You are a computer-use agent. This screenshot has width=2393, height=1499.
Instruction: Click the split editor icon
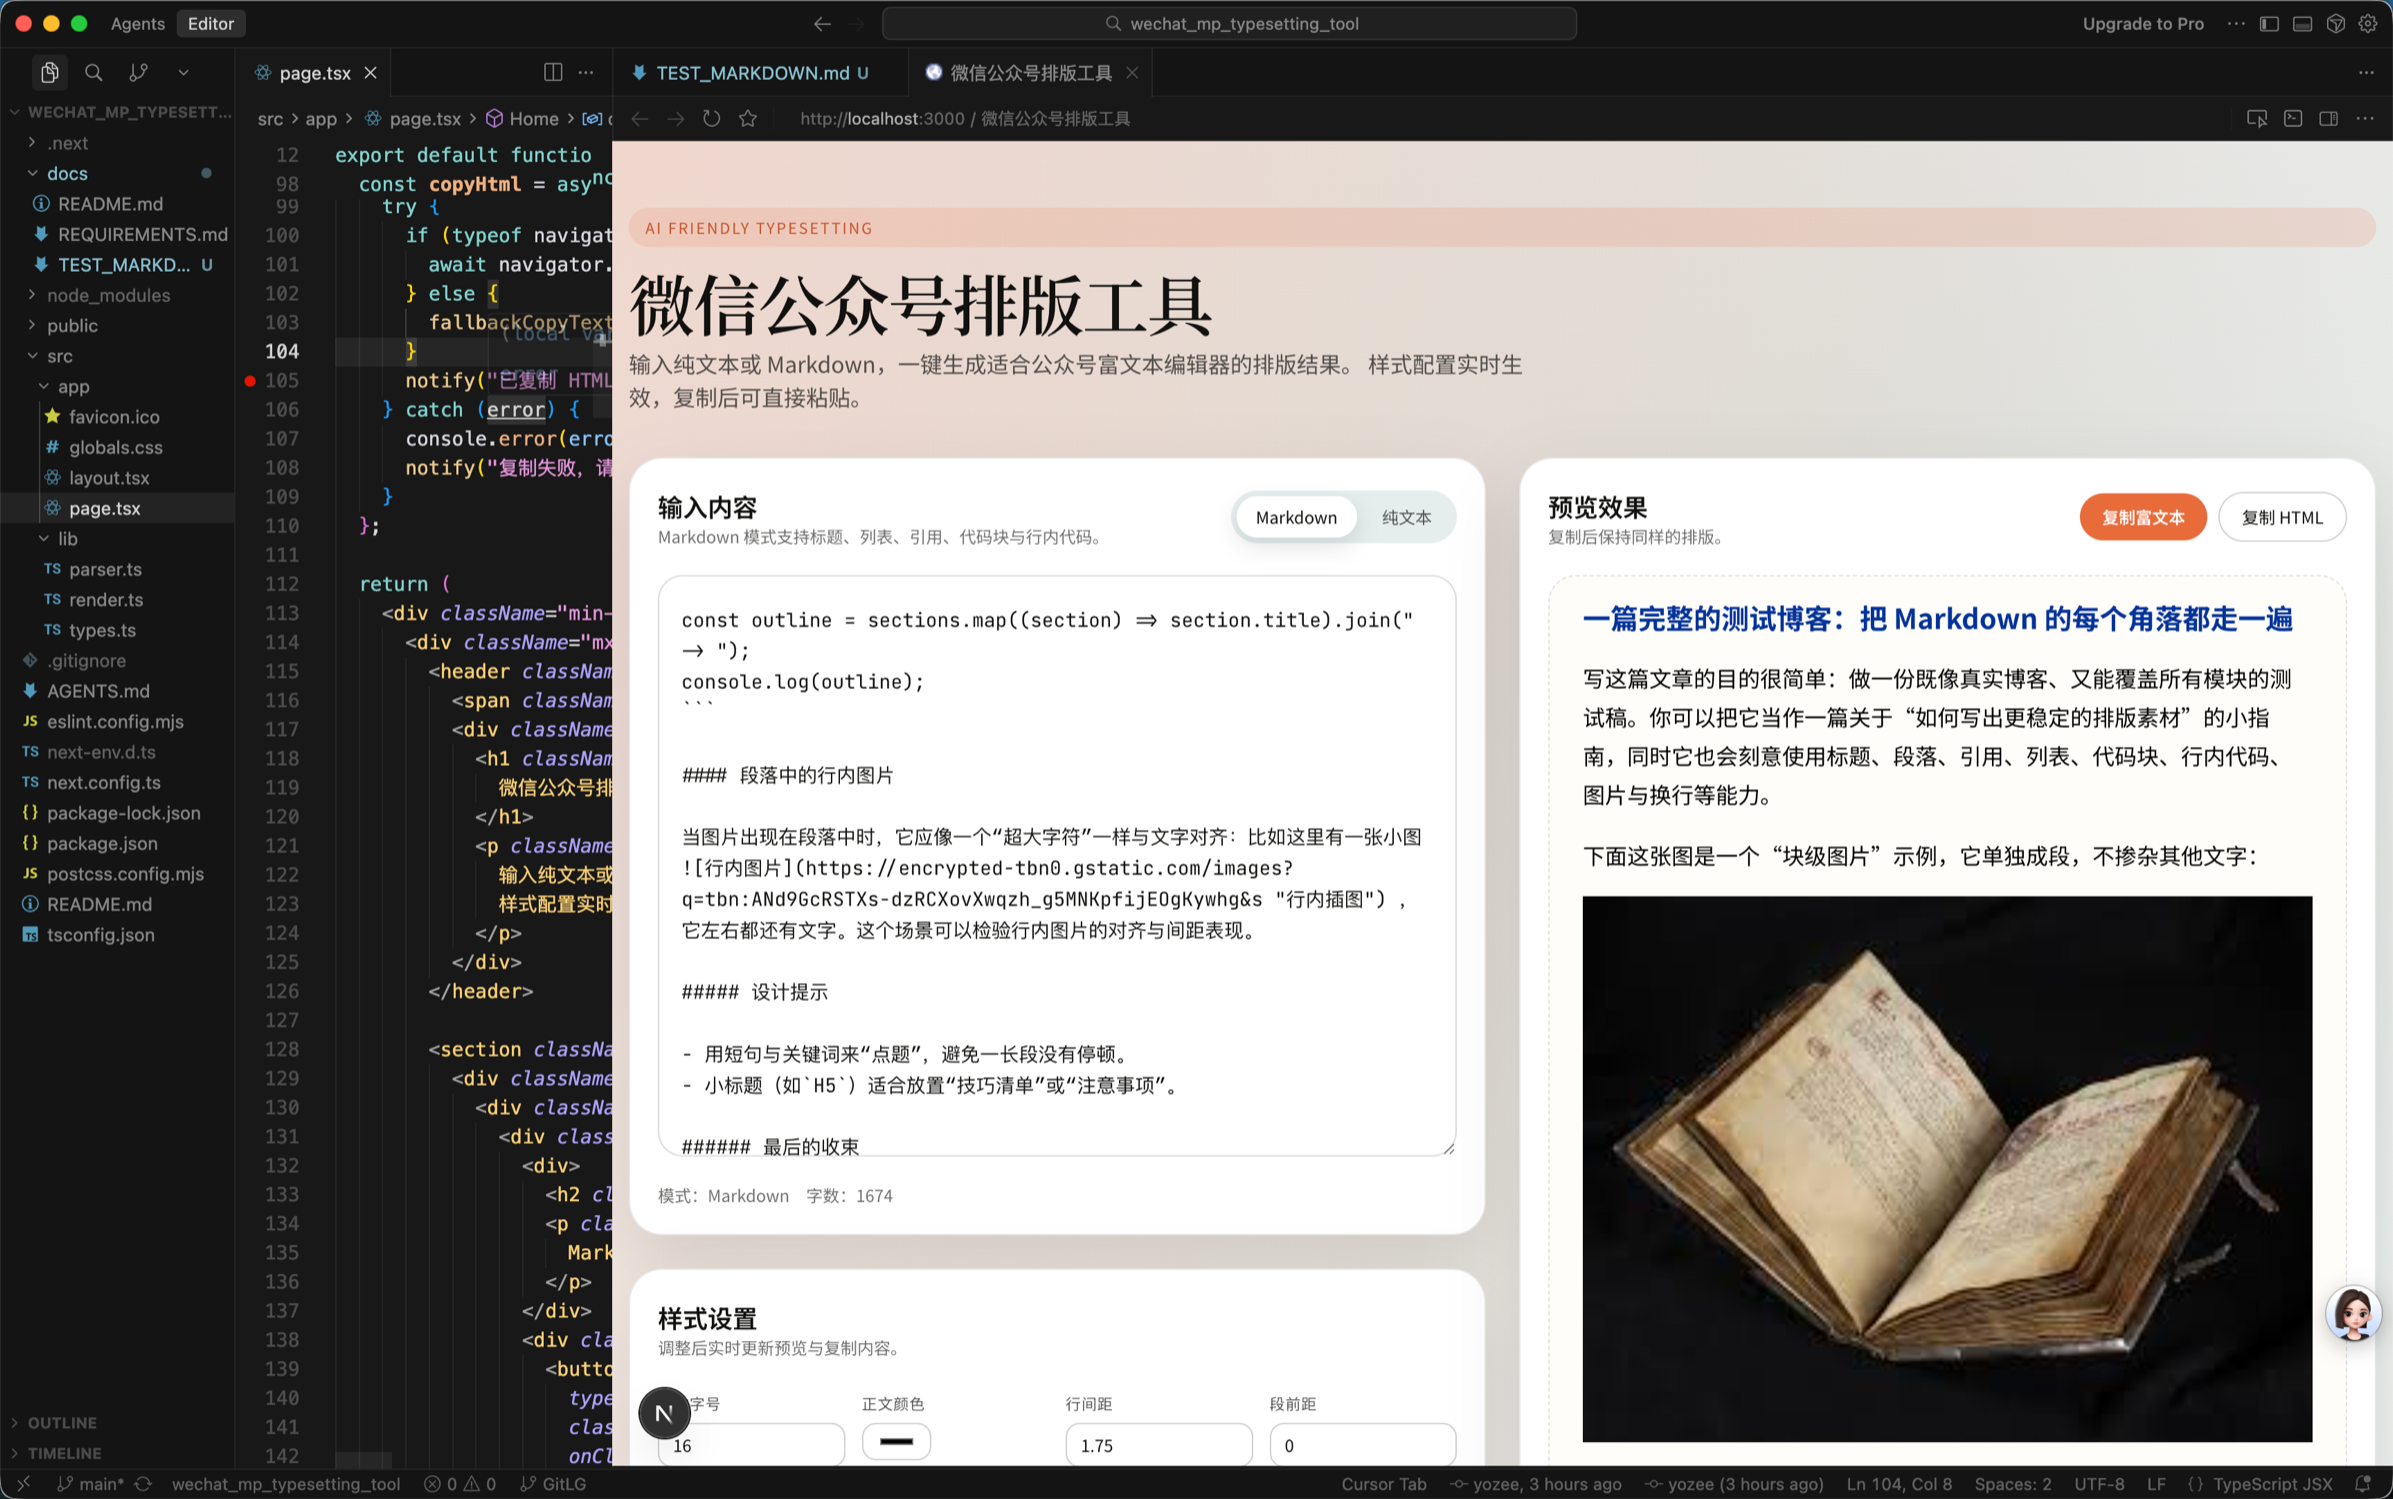pyautogui.click(x=552, y=72)
